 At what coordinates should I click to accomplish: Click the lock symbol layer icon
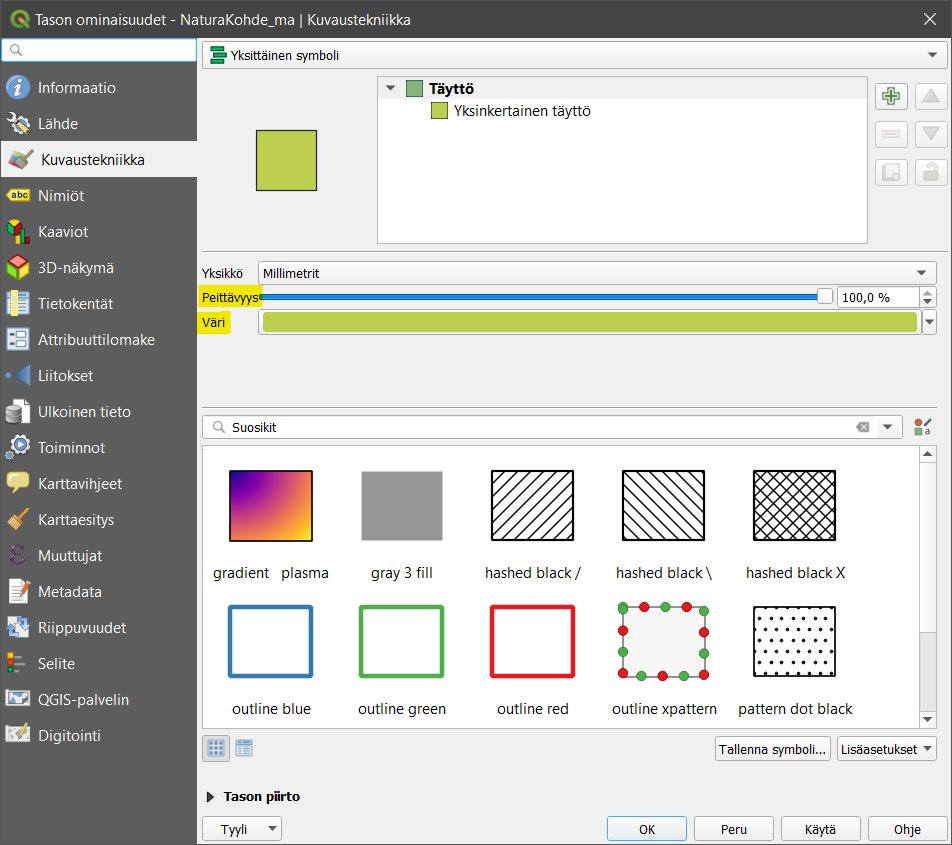[931, 172]
